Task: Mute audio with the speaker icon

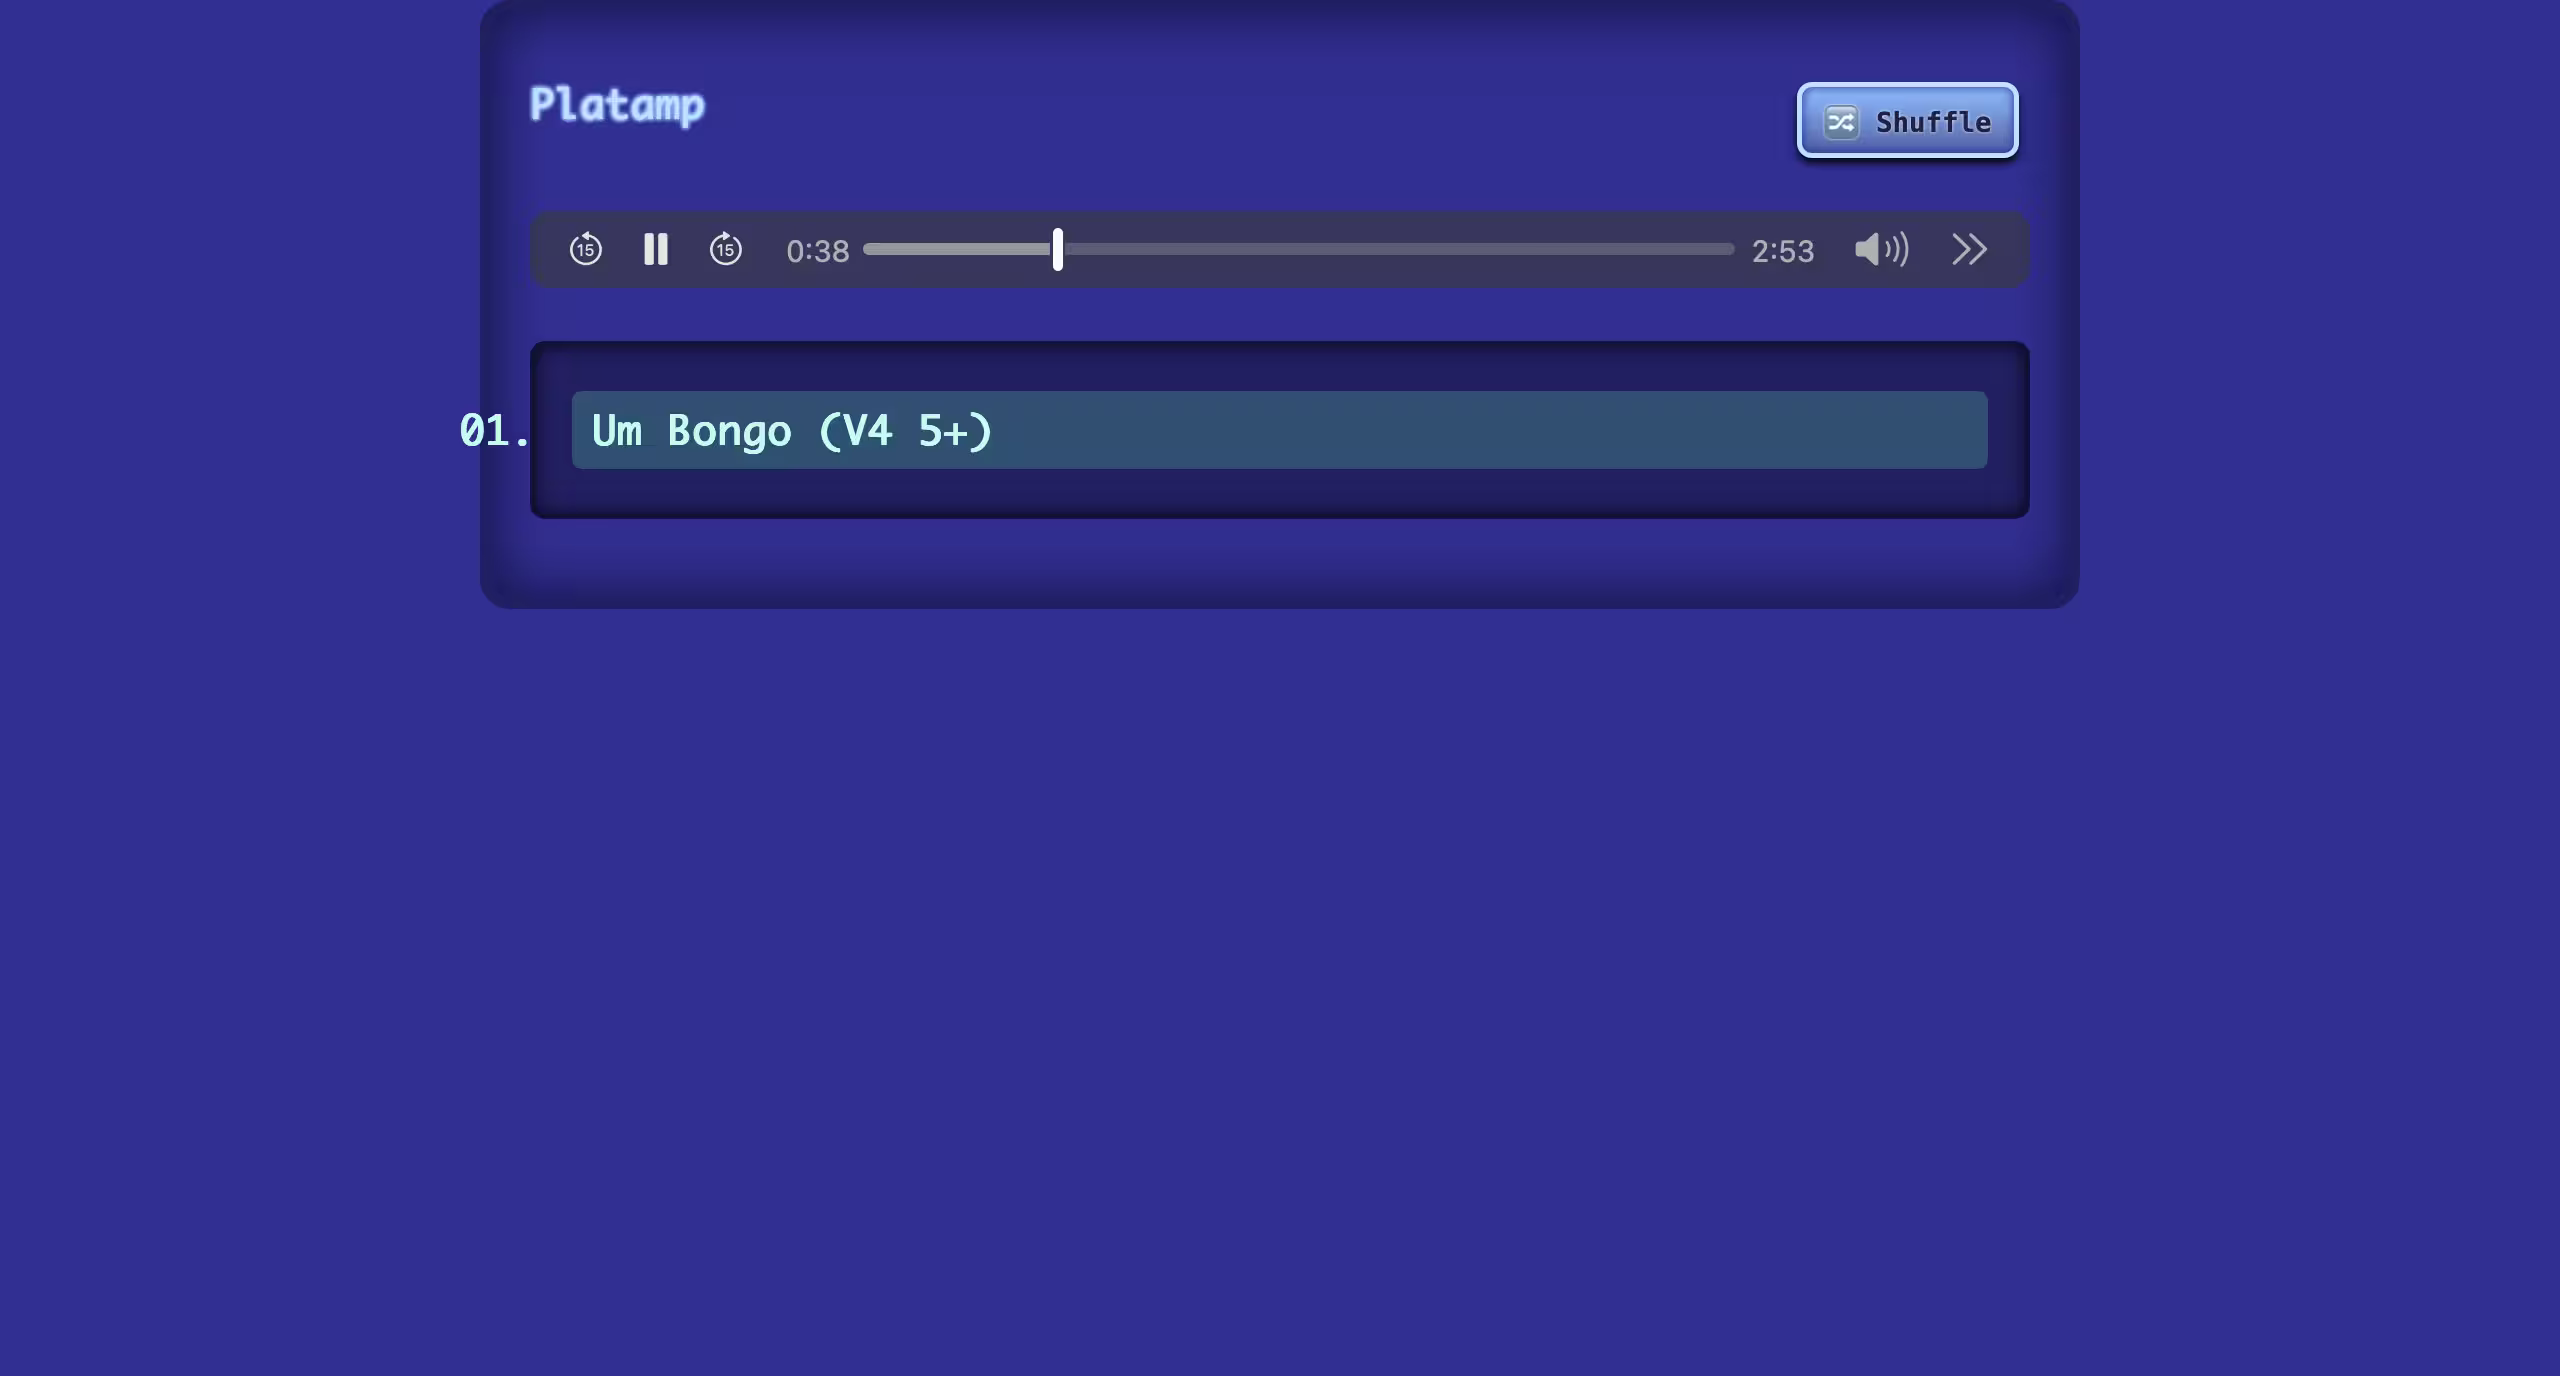Action: tap(1881, 249)
